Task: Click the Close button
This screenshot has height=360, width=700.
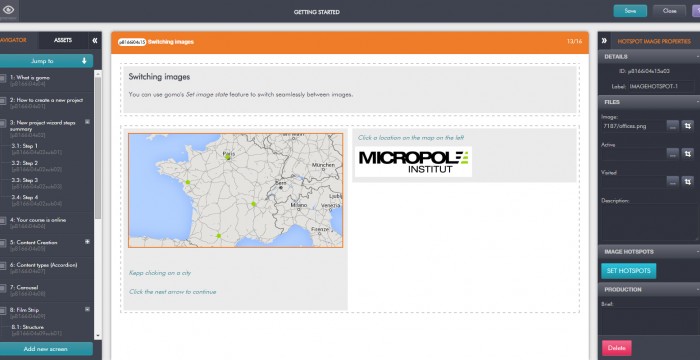Action: pyautogui.click(x=669, y=11)
